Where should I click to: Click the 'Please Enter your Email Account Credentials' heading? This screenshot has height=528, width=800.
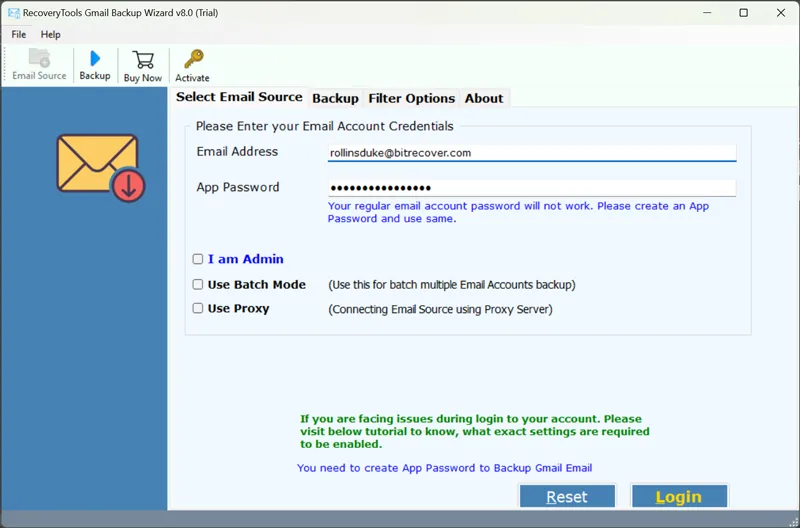tap(324, 126)
